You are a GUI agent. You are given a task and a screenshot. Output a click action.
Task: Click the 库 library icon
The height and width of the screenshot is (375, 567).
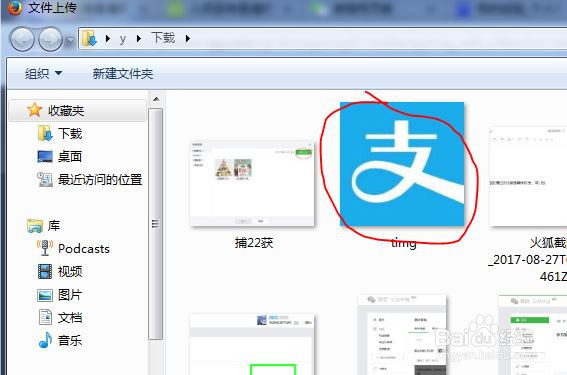pyautogui.click(x=35, y=225)
